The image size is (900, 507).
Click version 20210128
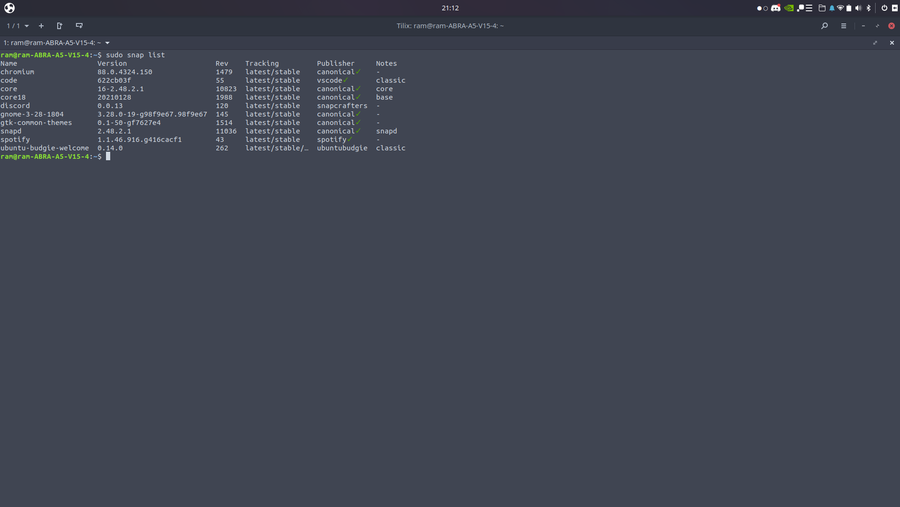pos(114,97)
